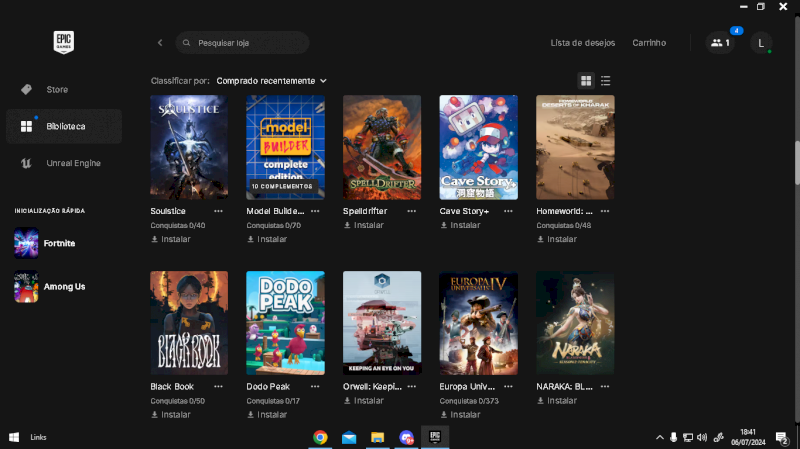The image size is (800, 449).
Task: Open Model Builder cover art
Action: [285, 147]
